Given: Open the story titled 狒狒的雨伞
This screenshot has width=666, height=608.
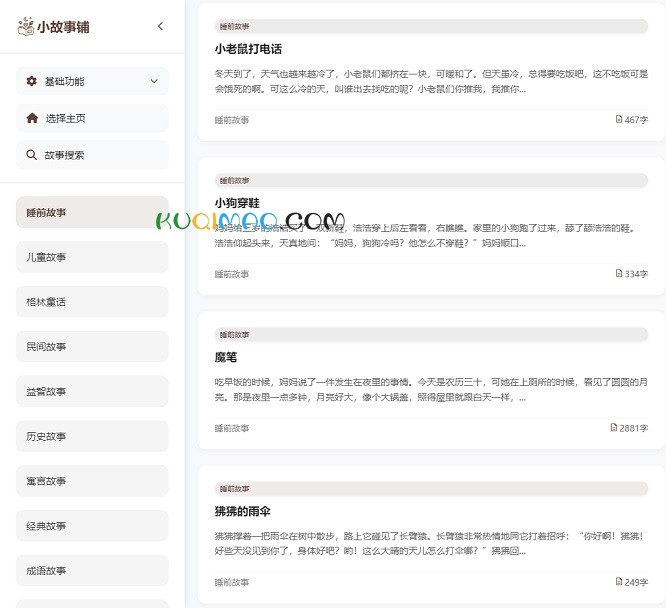Looking at the screenshot, I should pyautogui.click(x=243, y=511).
